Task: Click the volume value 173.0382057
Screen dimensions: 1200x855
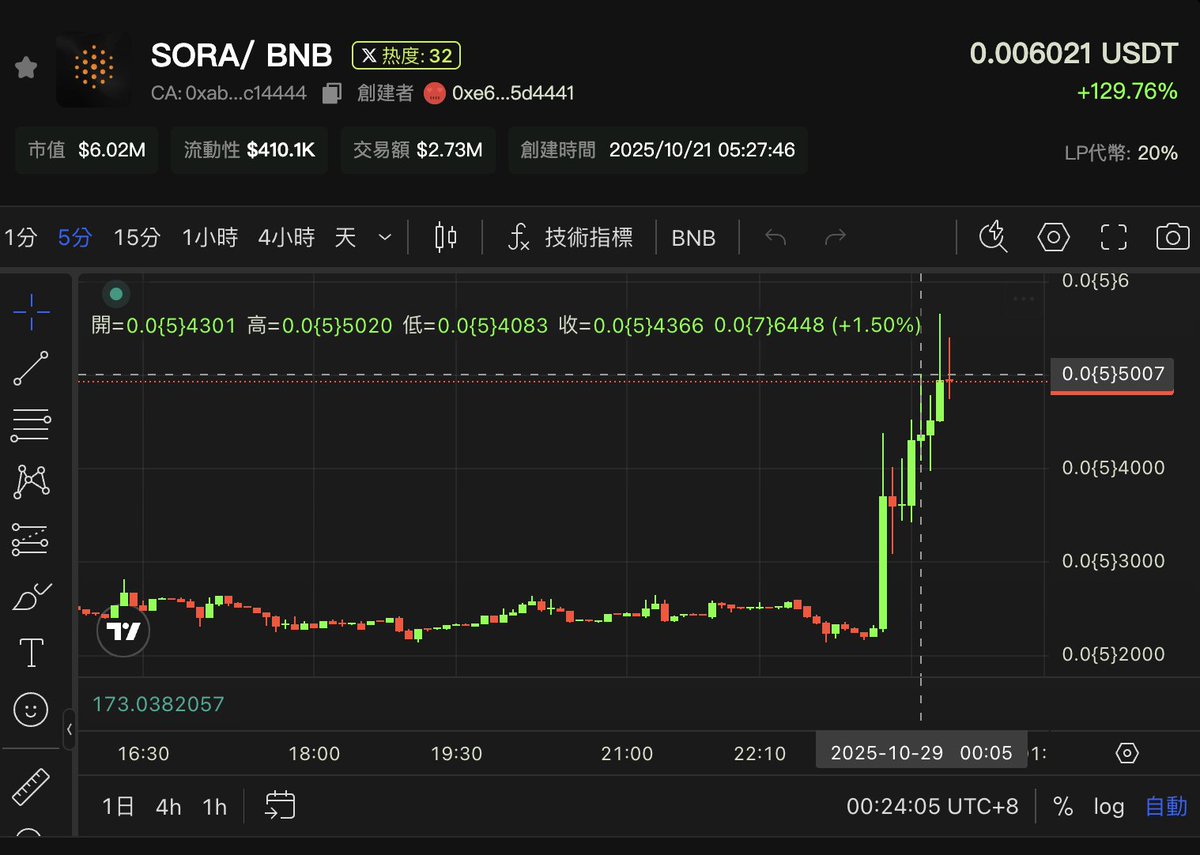Action: pyautogui.click(x=158, y=704)
